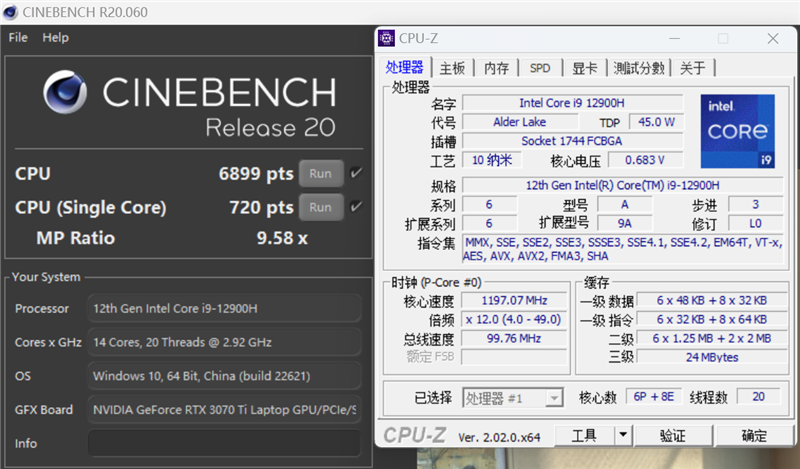Toggle the checkmark beside CPU (Single Core) test
The height and width of the screenshot is (469, 800).
[x=356, y=207]
